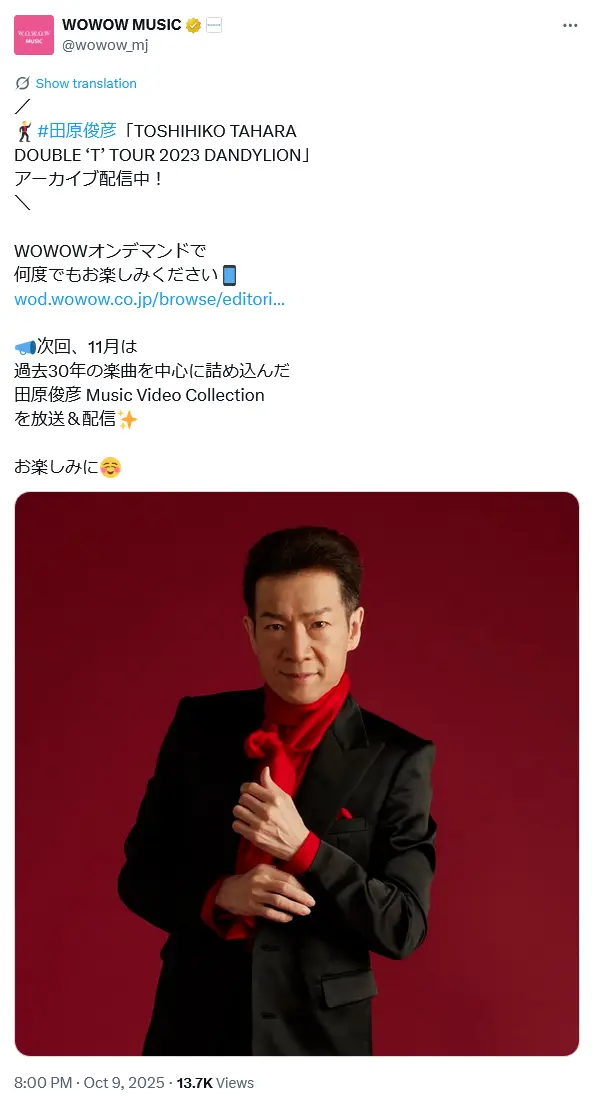Open the wod.wowow.co.jp link
Image resolution: width=595 pixels, height=1106 pixels.
tap(149, 299)
